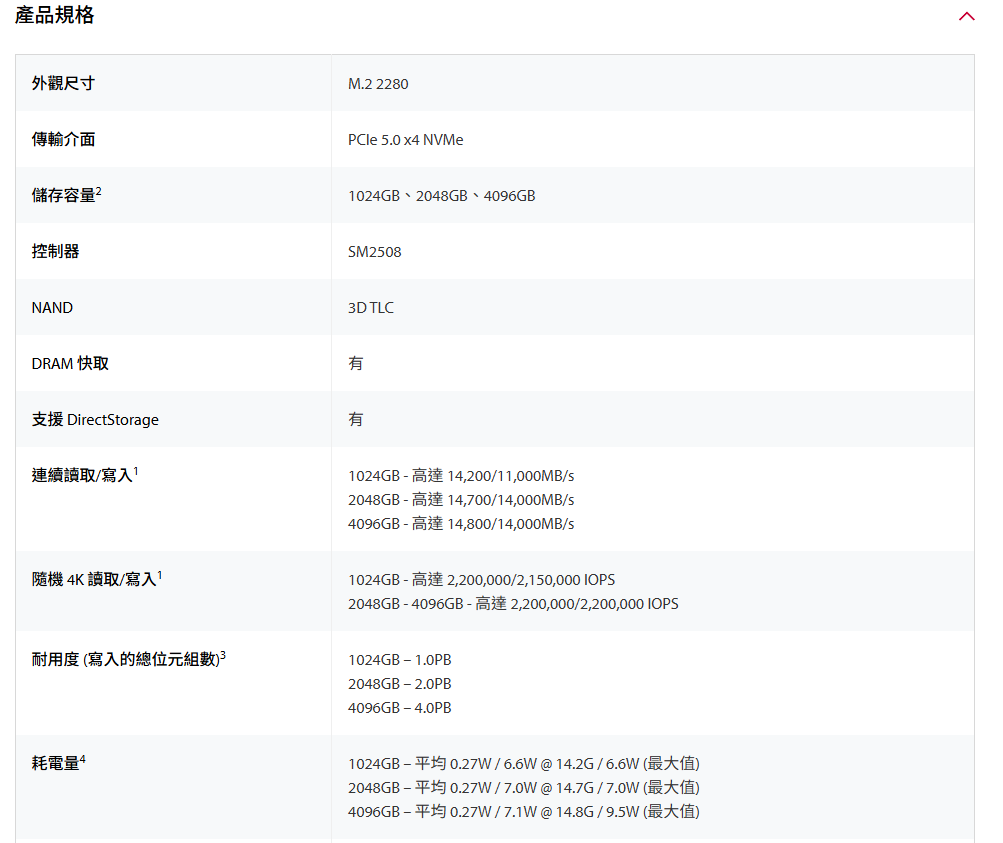Select the 2048GB power consumption line
Viewport: 1003px width, 843px height.
(523, 788)
